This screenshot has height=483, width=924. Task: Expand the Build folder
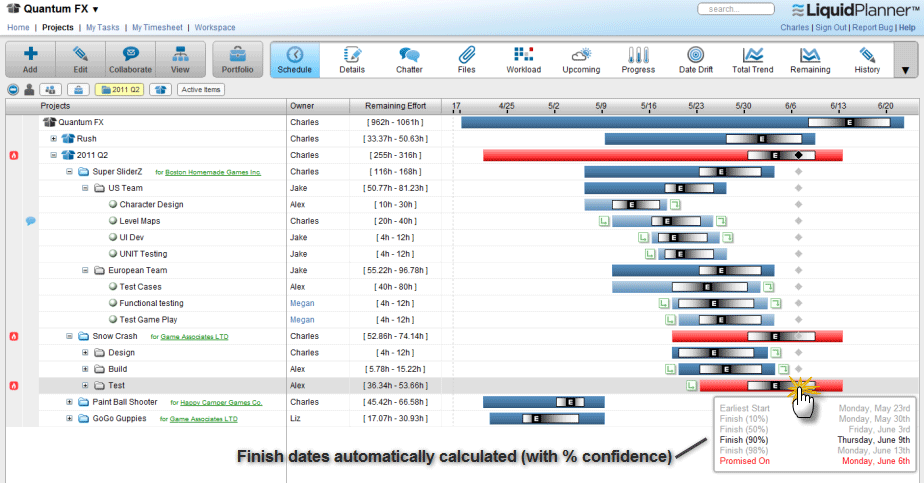(x=85, y=369)
